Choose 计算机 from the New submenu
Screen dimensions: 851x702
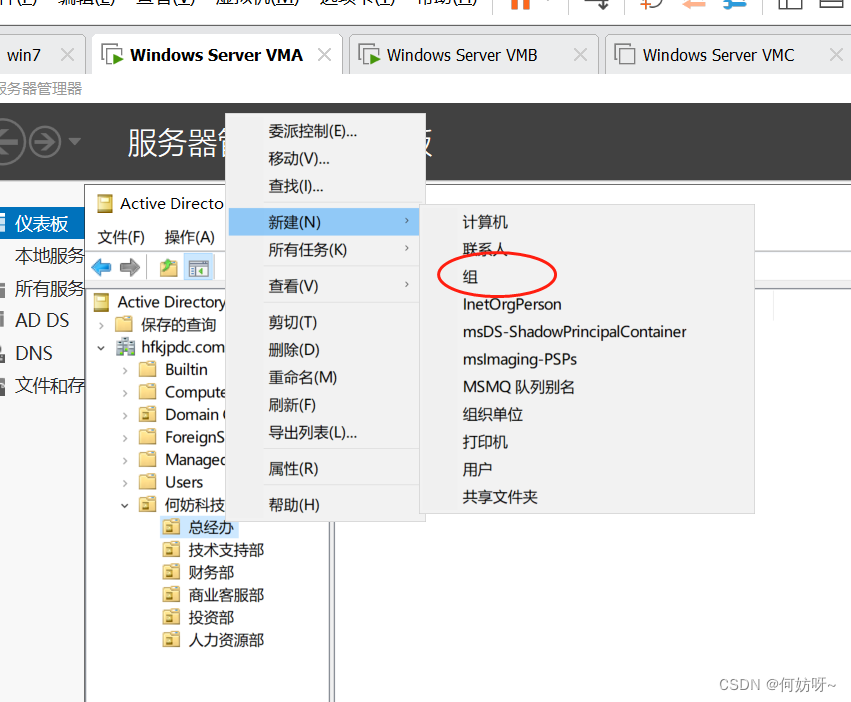tap(485, 222)
